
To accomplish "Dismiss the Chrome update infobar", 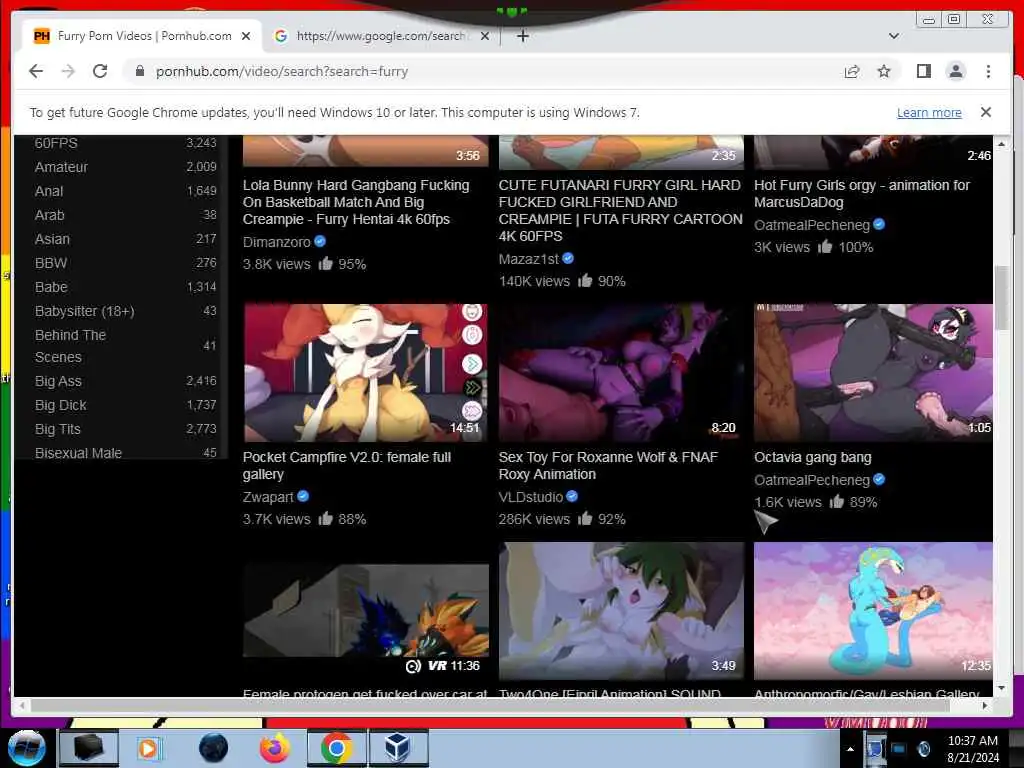I will [x=985, y=112].
